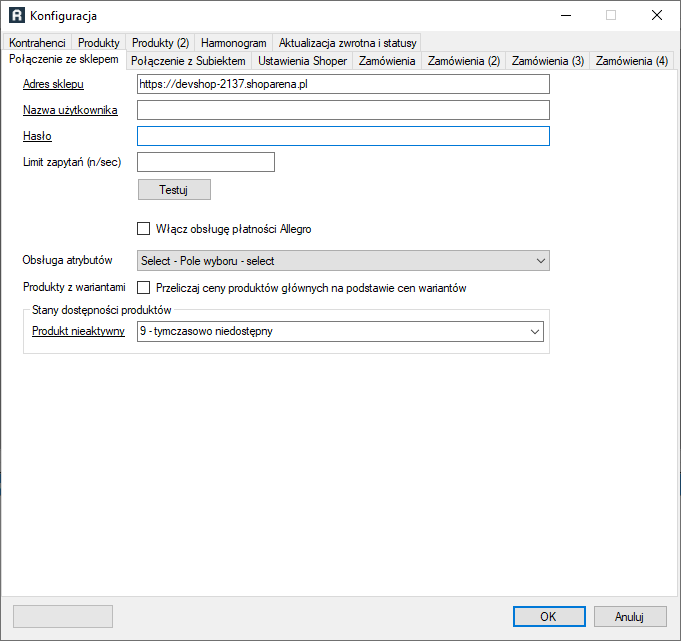Screen dimensions: 681x641
Task: Click the Produkt nieaktywny link label
Action: click(x=79, y=331)
